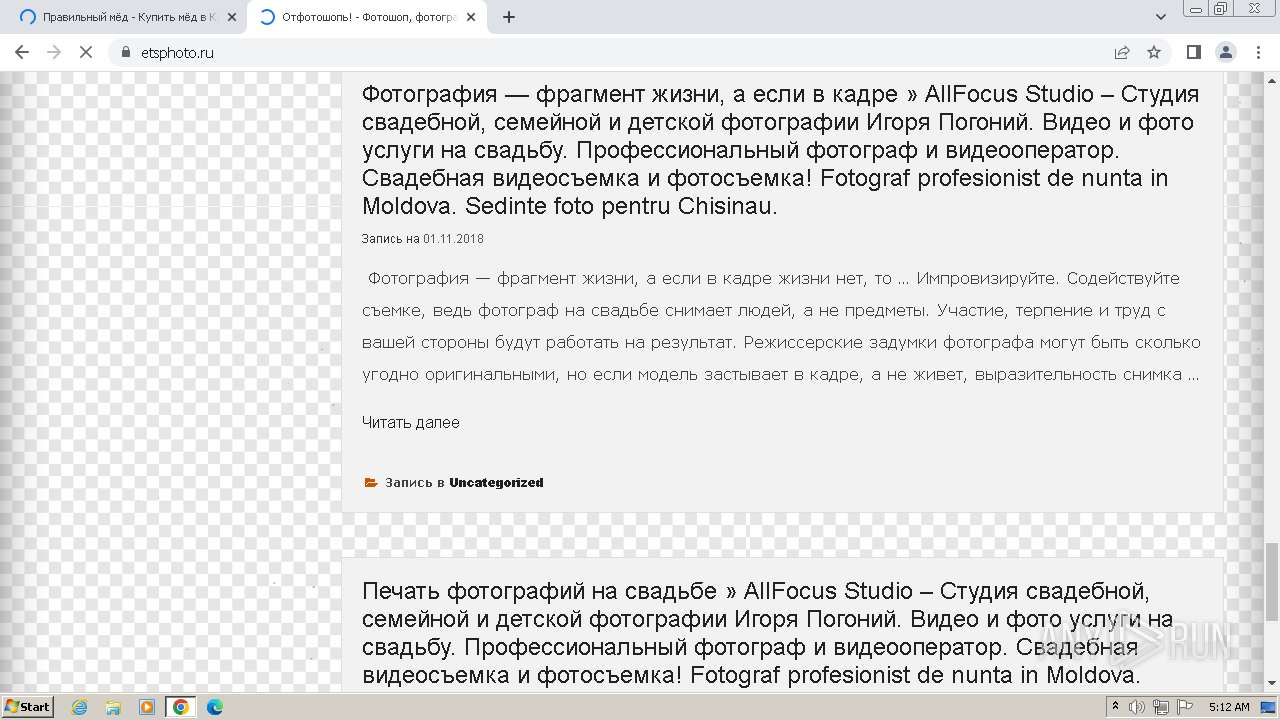
Task: Open the Фотография — фрагмент жизни article title
Action: point(780,150)
